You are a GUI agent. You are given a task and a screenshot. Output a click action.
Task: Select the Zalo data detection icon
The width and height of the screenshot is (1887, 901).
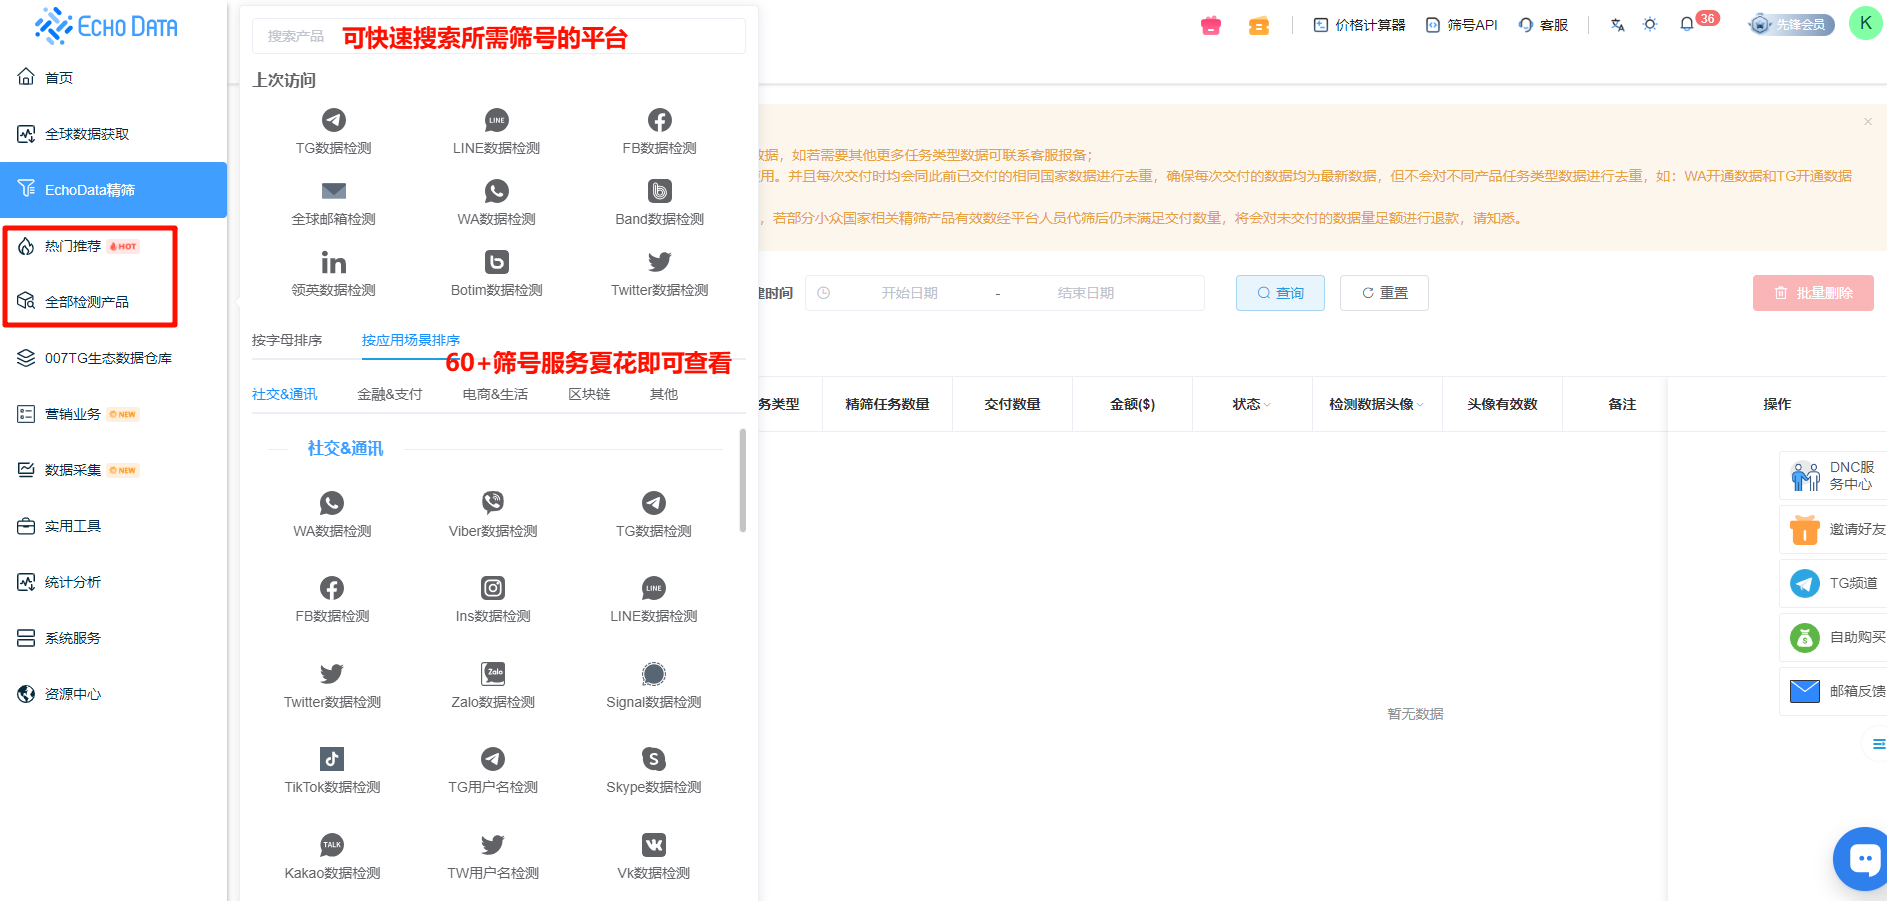[493, 674]
